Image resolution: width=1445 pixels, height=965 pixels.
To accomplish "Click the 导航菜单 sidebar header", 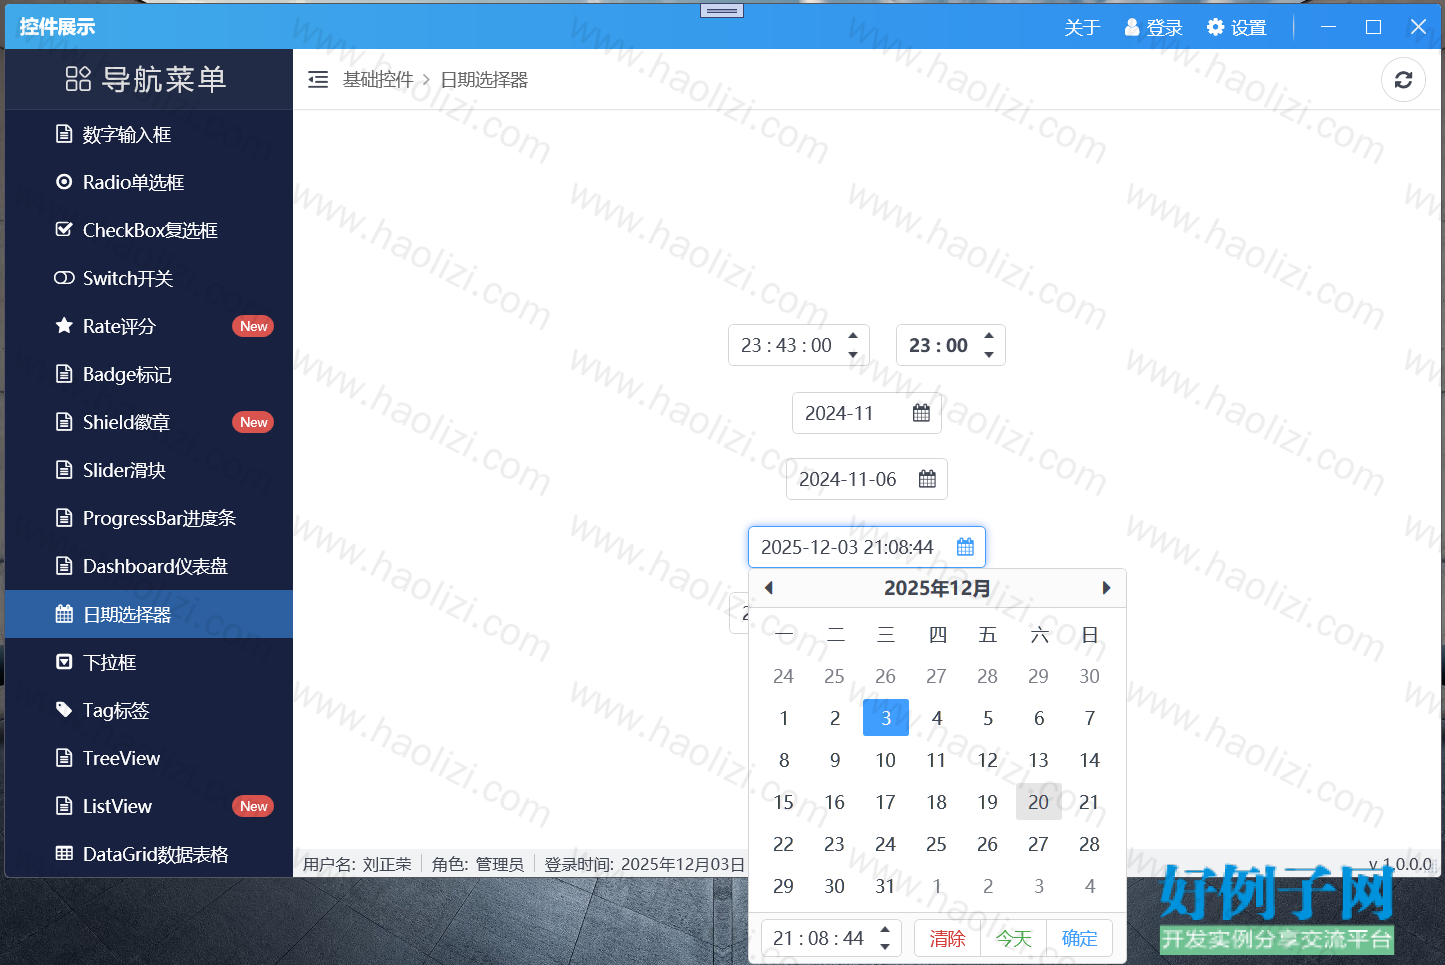I will click(x=146, y=79).
